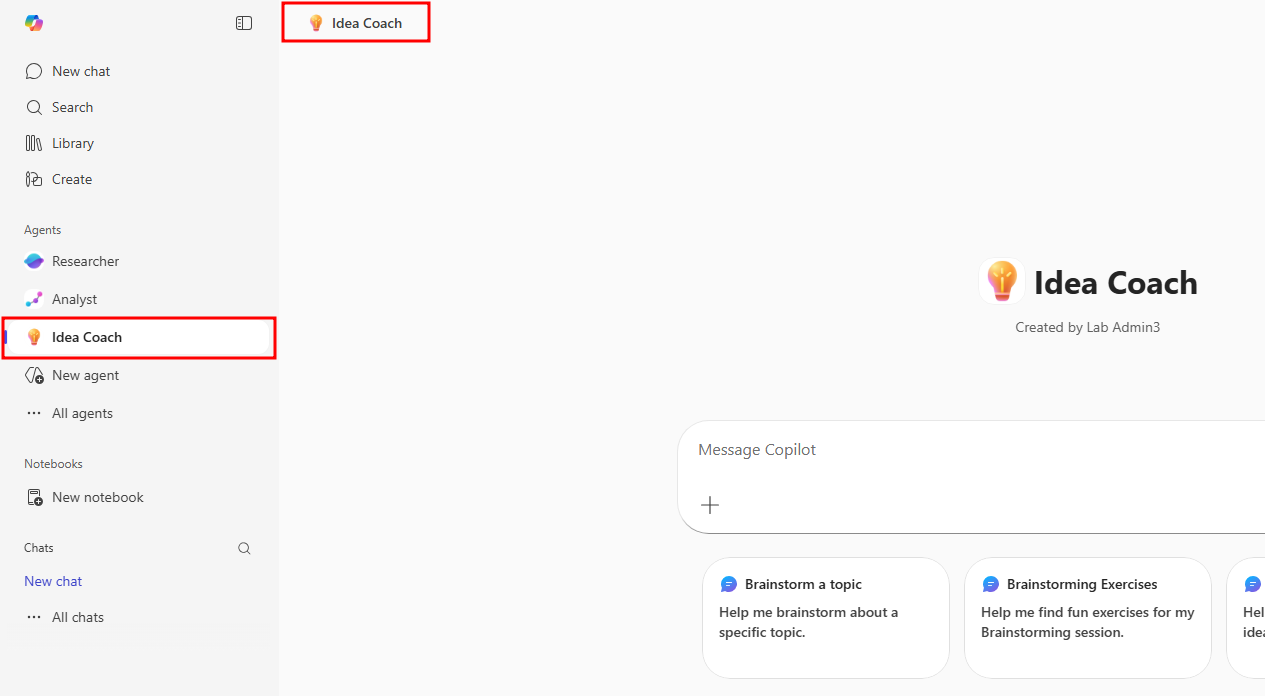
Task: Select the Brainstorming Exercises prompt card
Action: pyautogui.click(x=1088, y=618)
